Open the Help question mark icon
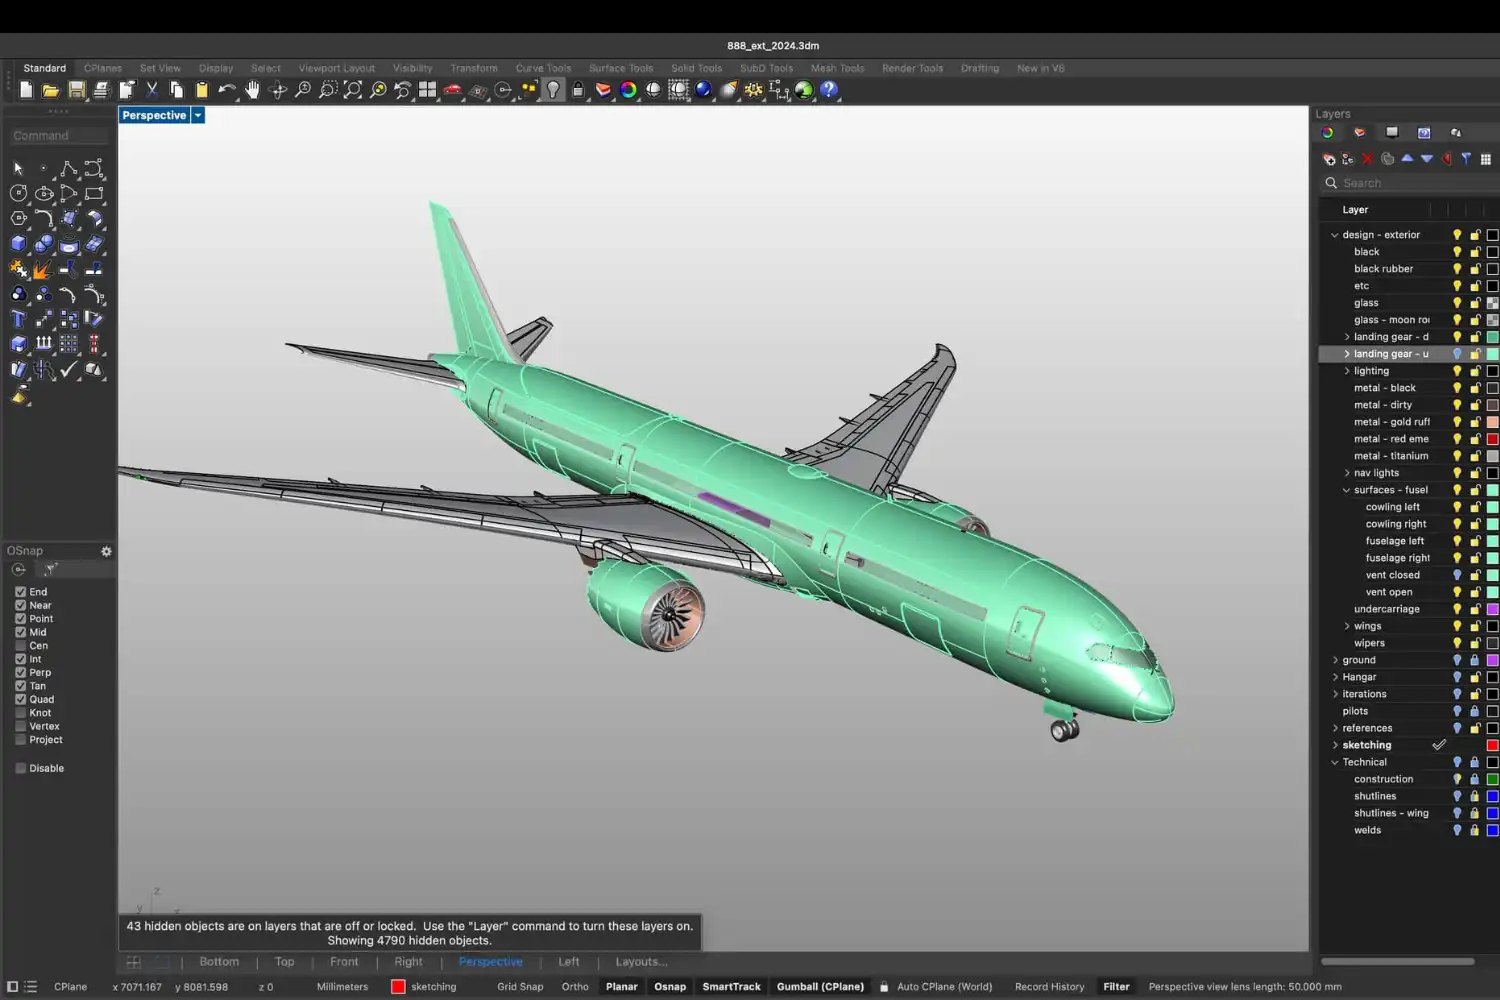The height and width of the screenshot is (1000, 1500). (829, 90)
